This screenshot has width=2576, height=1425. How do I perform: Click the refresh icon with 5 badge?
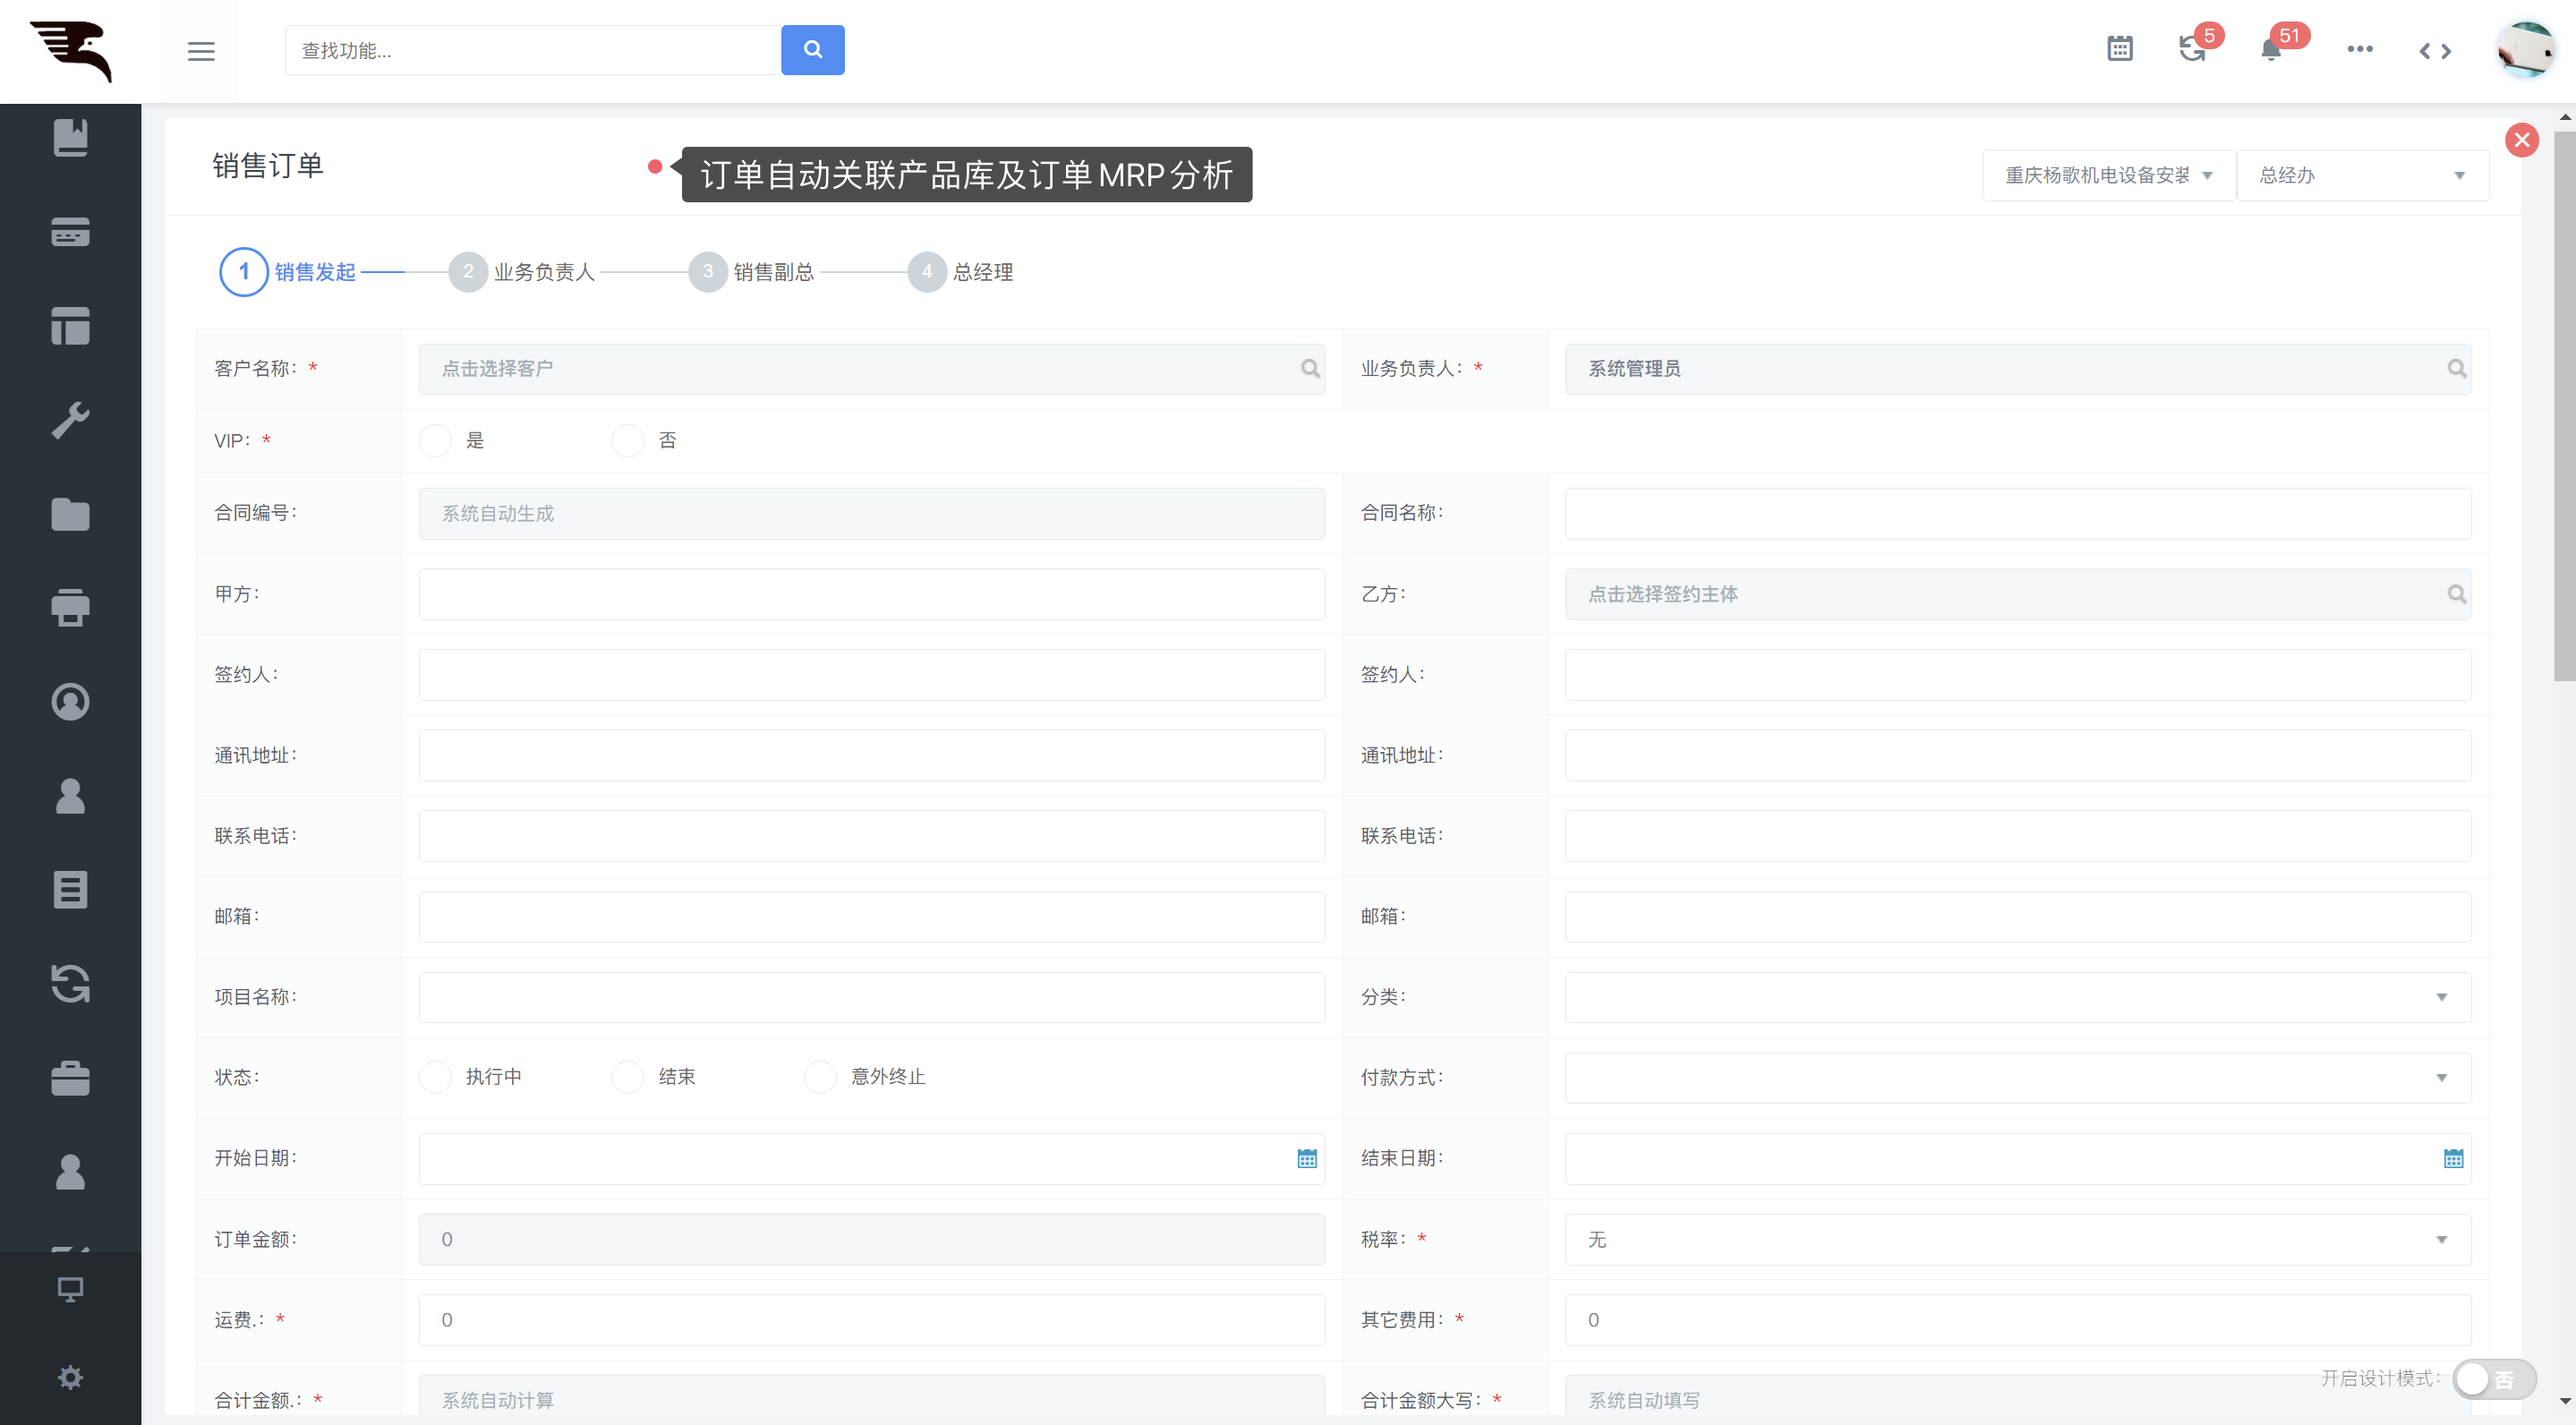[x=2191, y=49]
